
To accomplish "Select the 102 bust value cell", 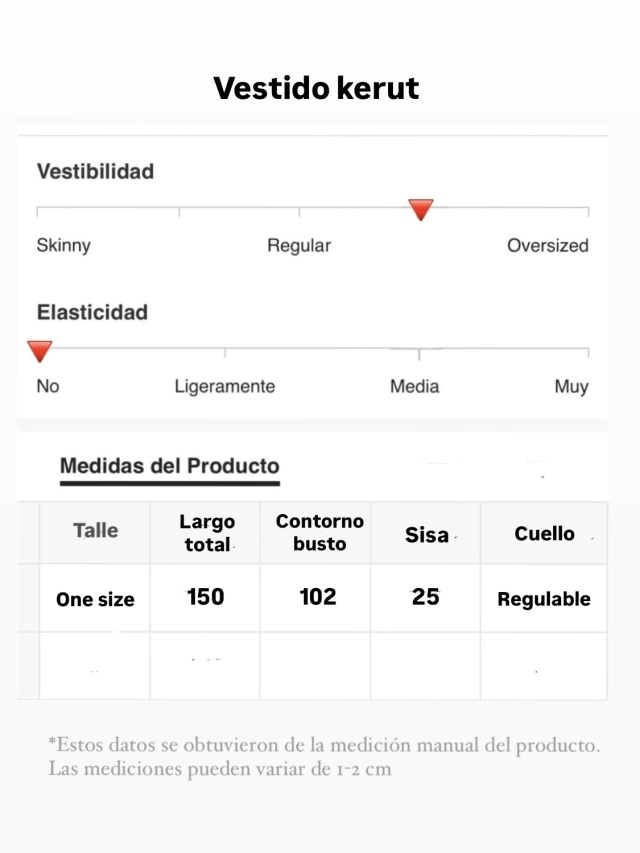I will click(x=316, y=597).
